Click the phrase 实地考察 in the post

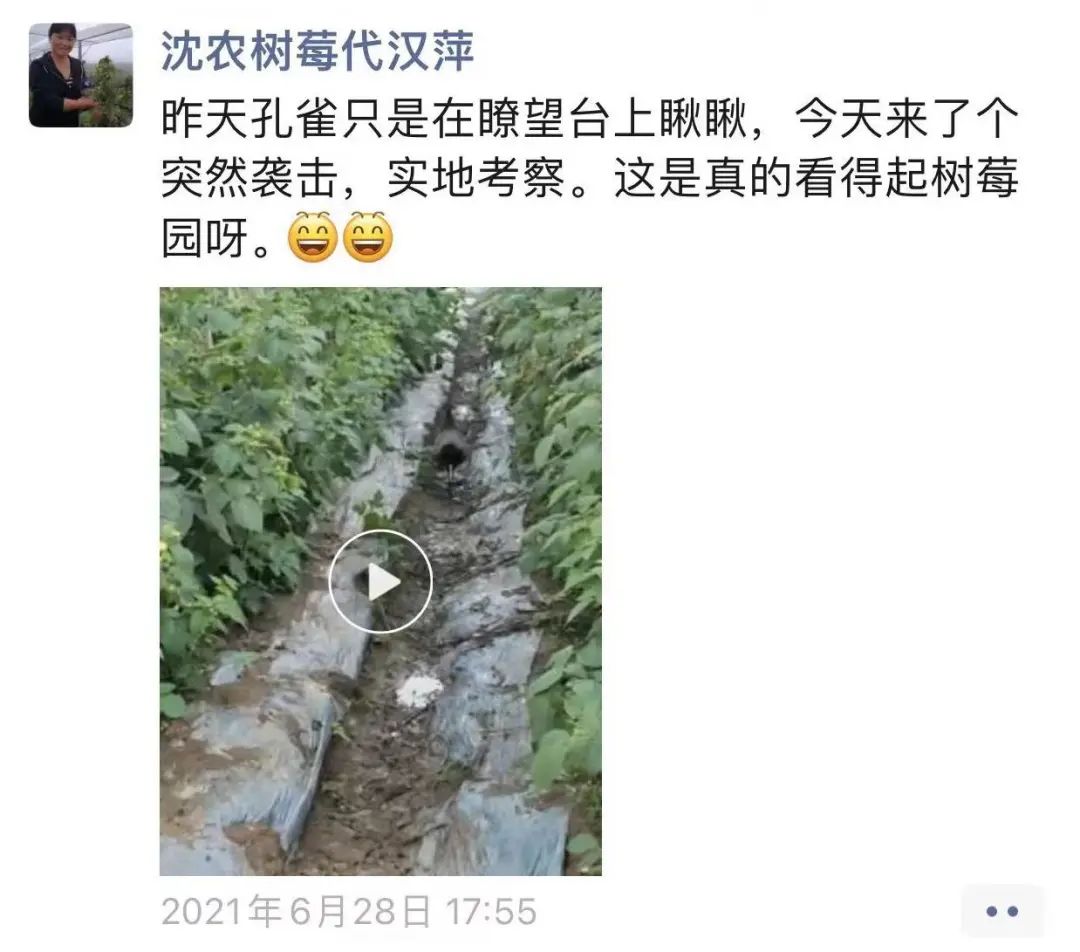coord(475,178)
